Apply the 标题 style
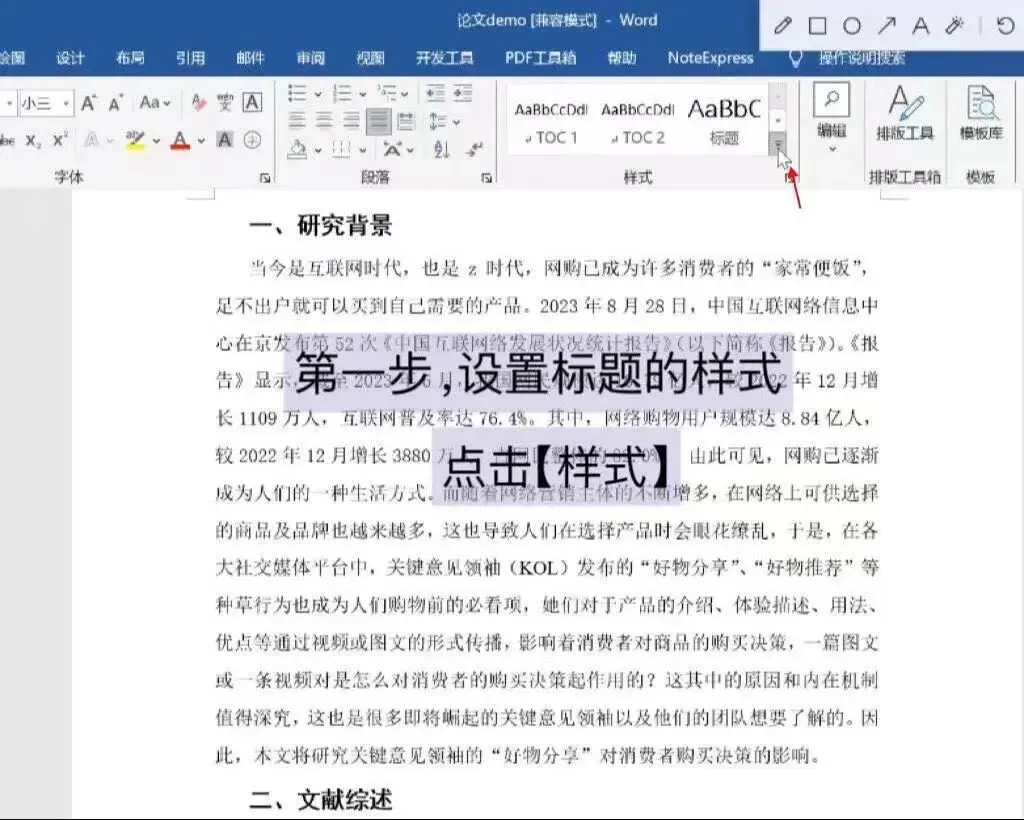The image size is (1024, 820). [x=724, y=122]
